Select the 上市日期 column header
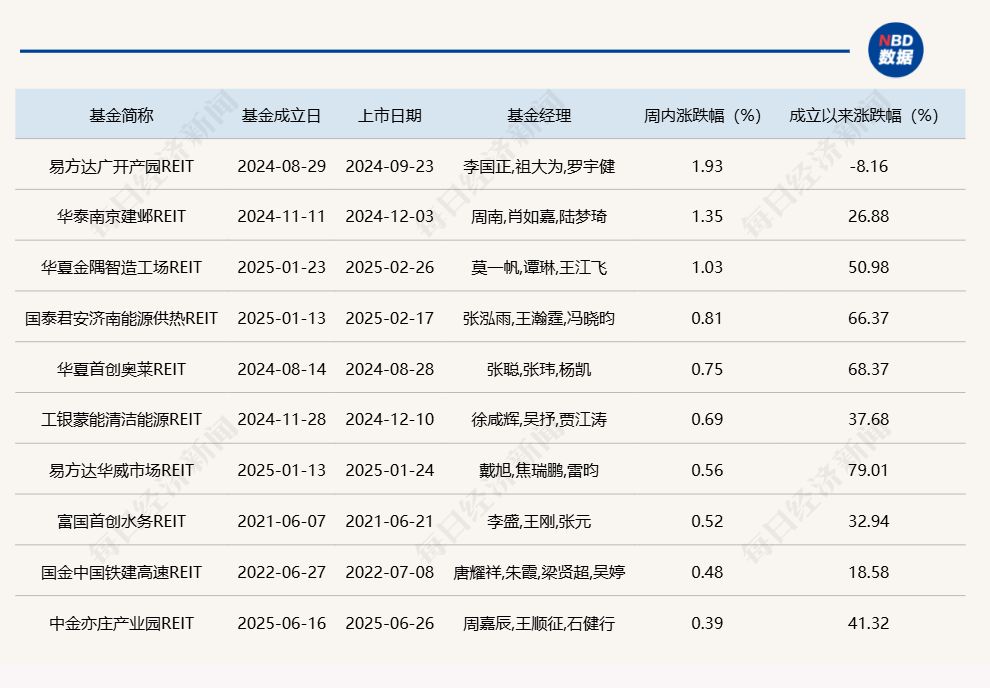 point(390,115)
